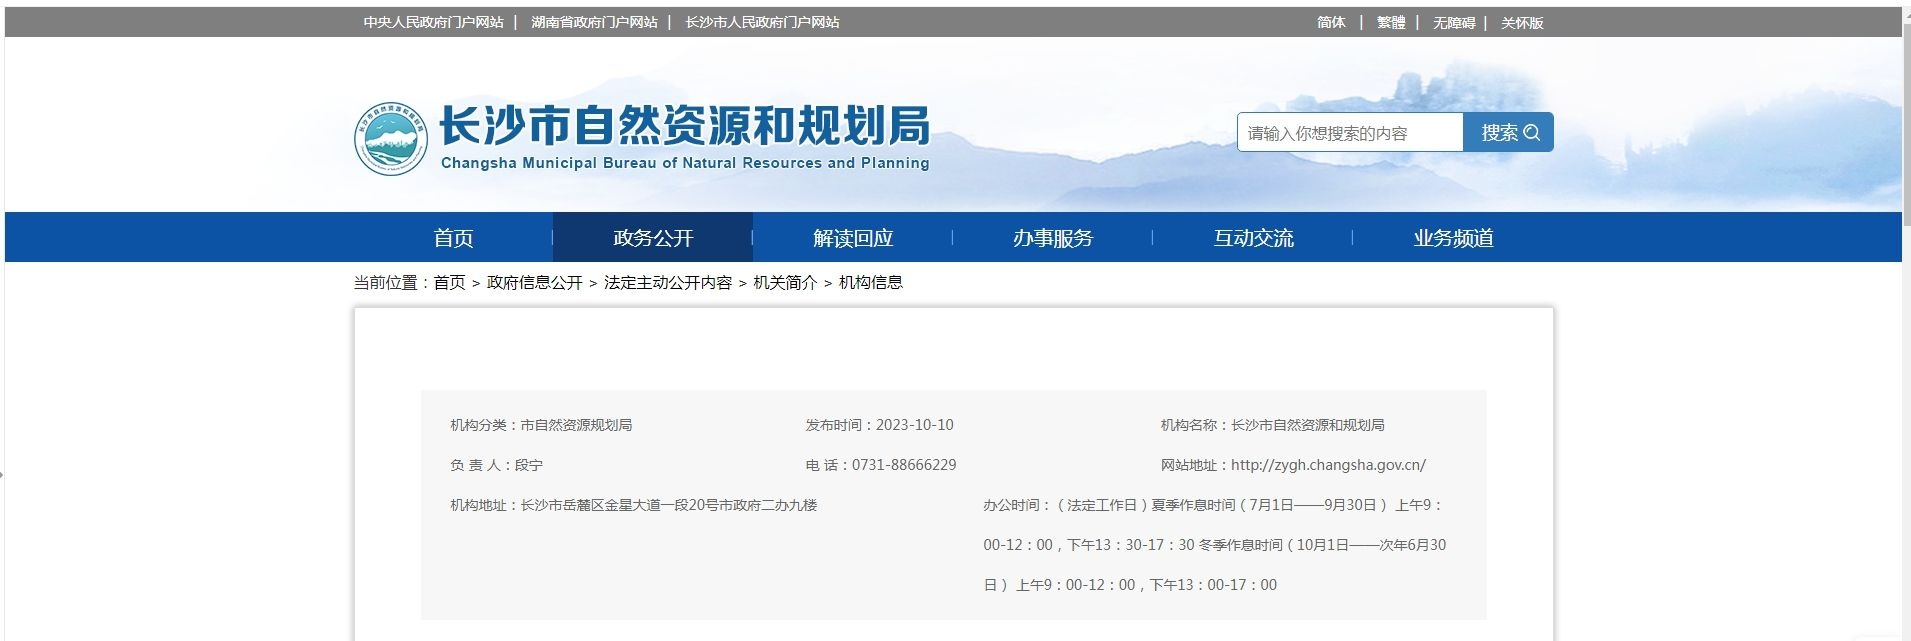The image size is (1911, 641).
Task: Open 互动交流 navigation tab
Action: tap(1253, 238)
